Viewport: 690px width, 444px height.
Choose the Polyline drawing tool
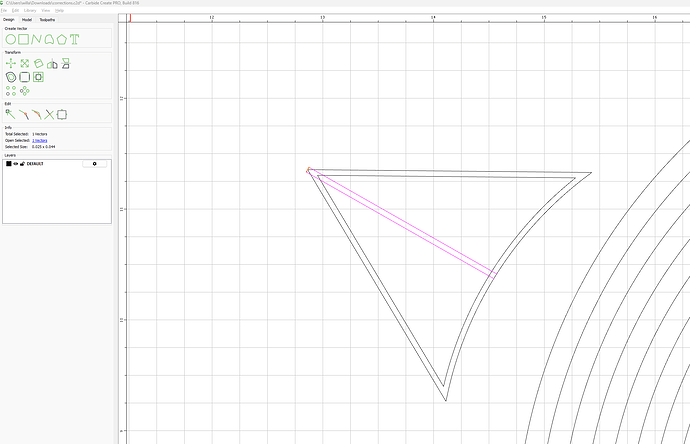tap(37, 39)
